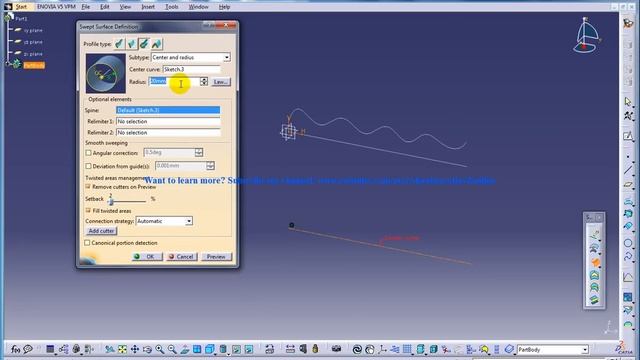Click the Preview button
The image size is (640, 360).
click(216, 256)
